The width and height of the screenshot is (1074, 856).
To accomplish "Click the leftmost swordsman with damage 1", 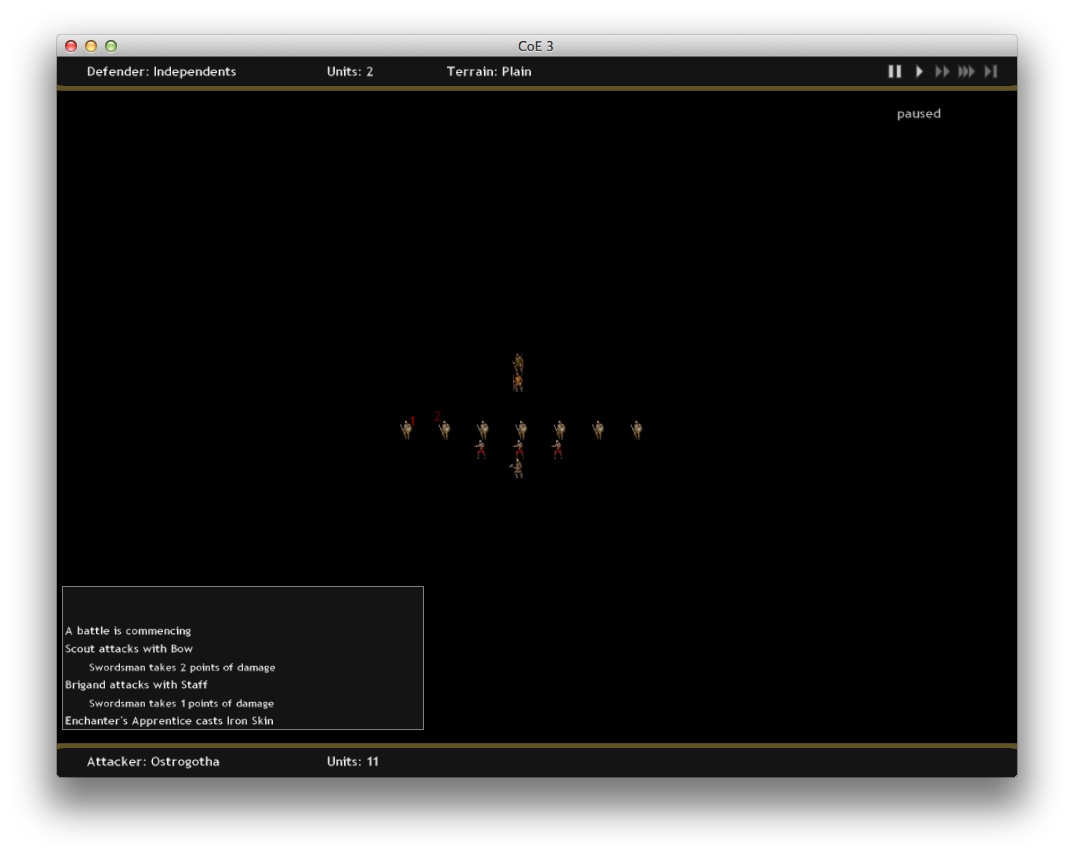I will tap(406, 430).
